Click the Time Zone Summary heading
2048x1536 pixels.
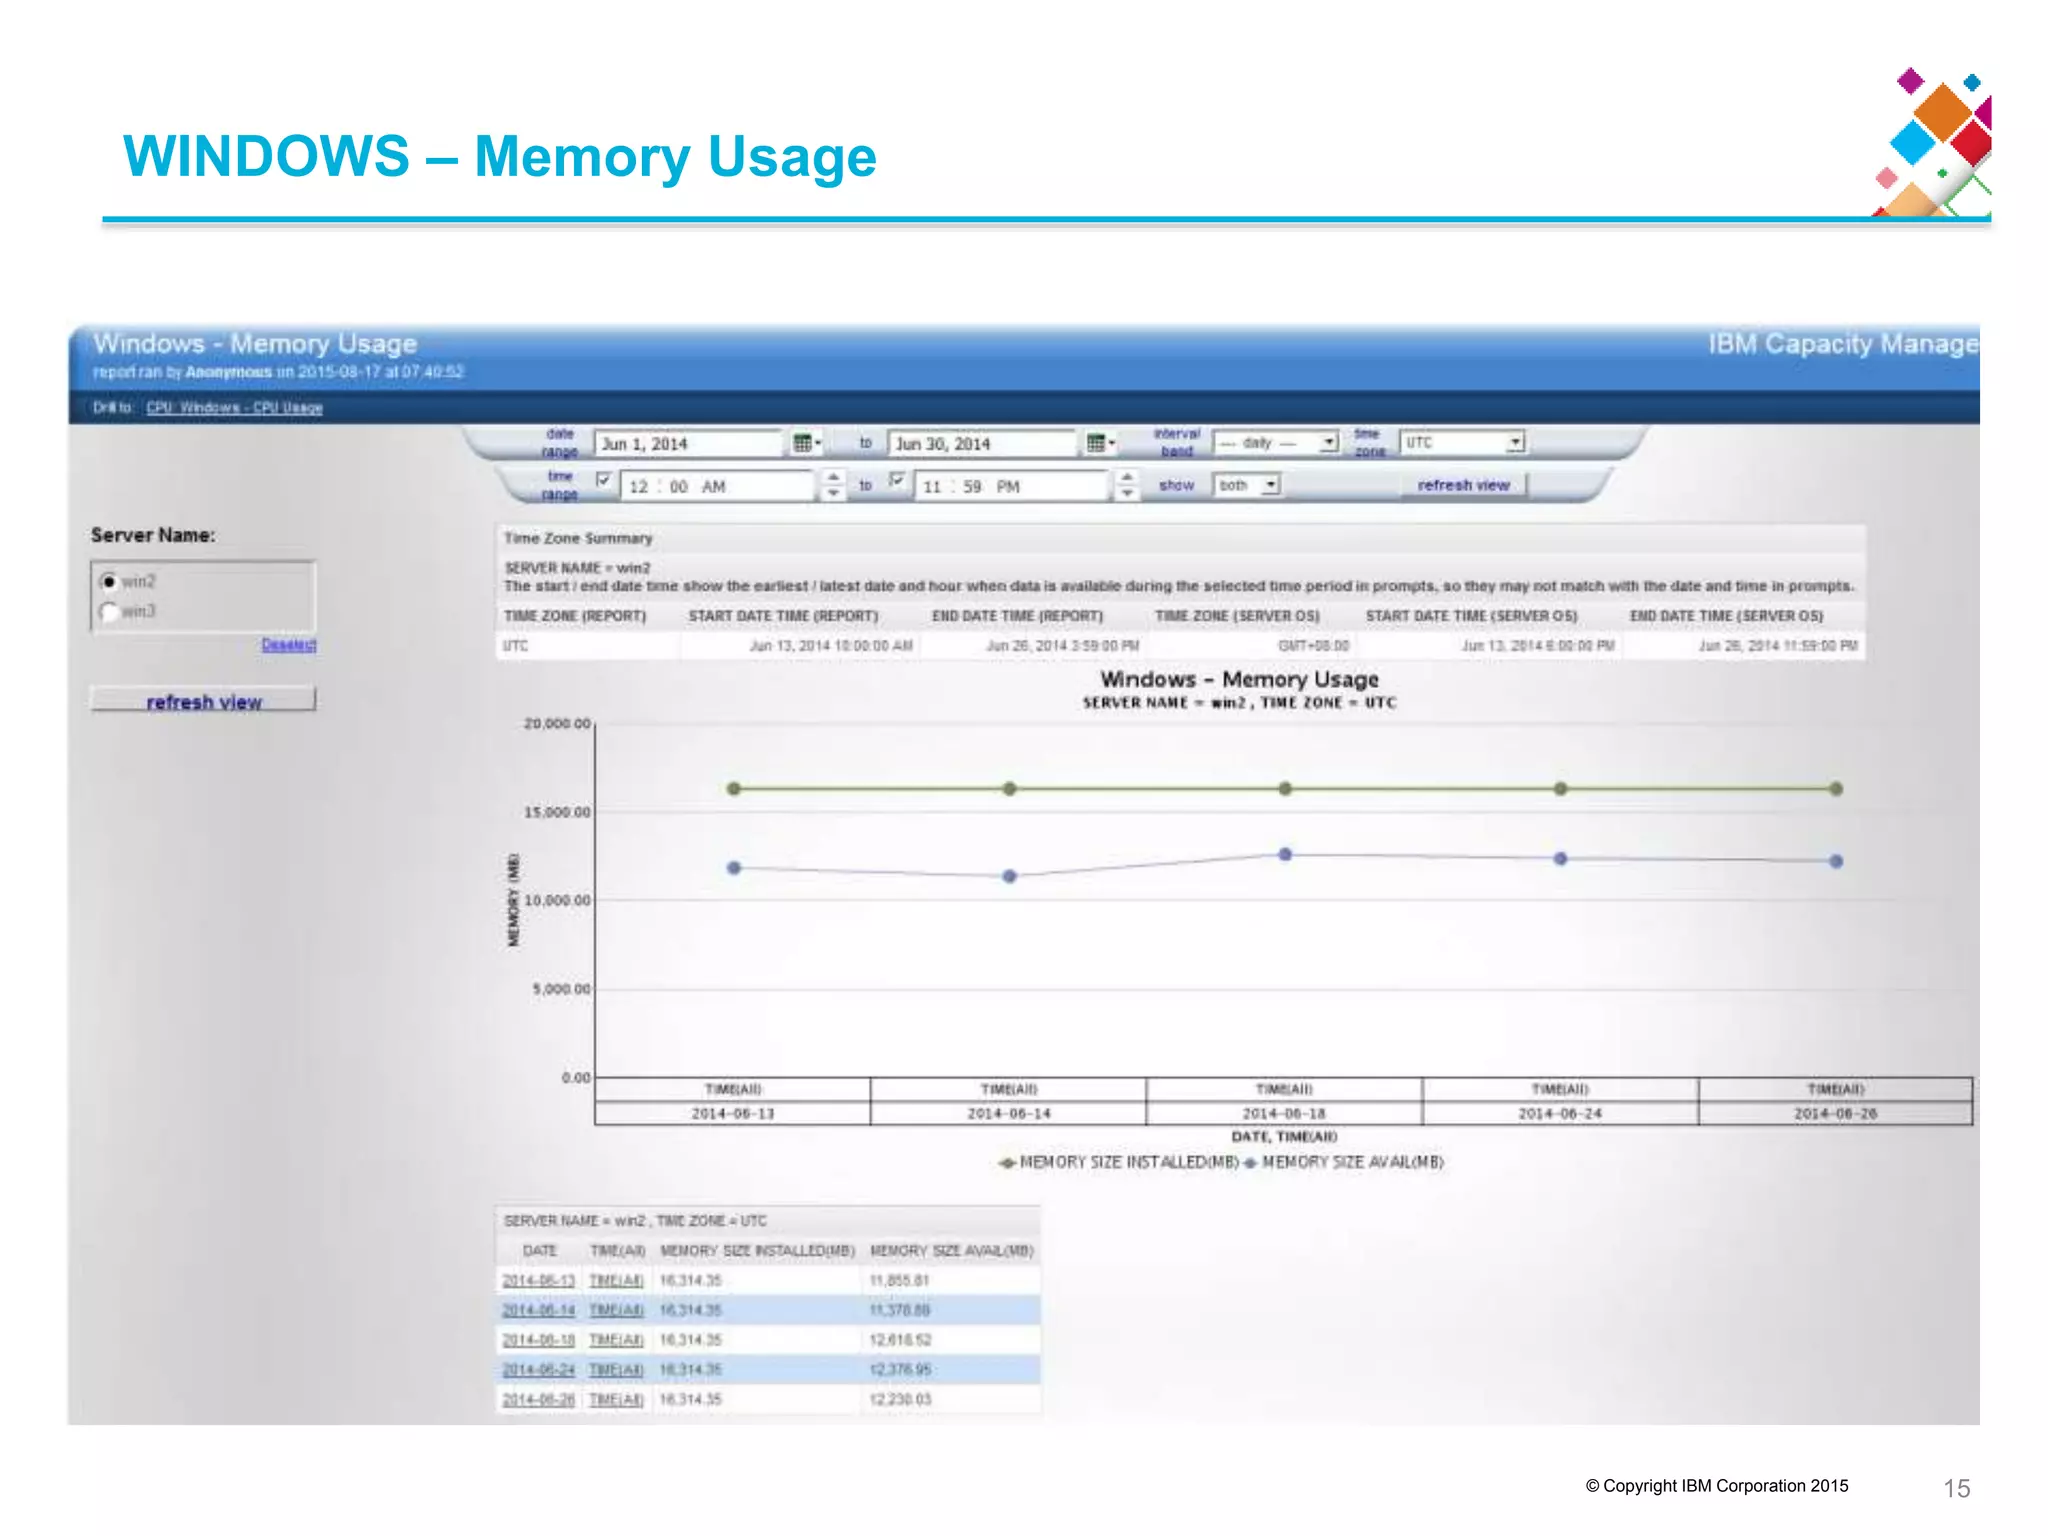click(x=578, y=538)
